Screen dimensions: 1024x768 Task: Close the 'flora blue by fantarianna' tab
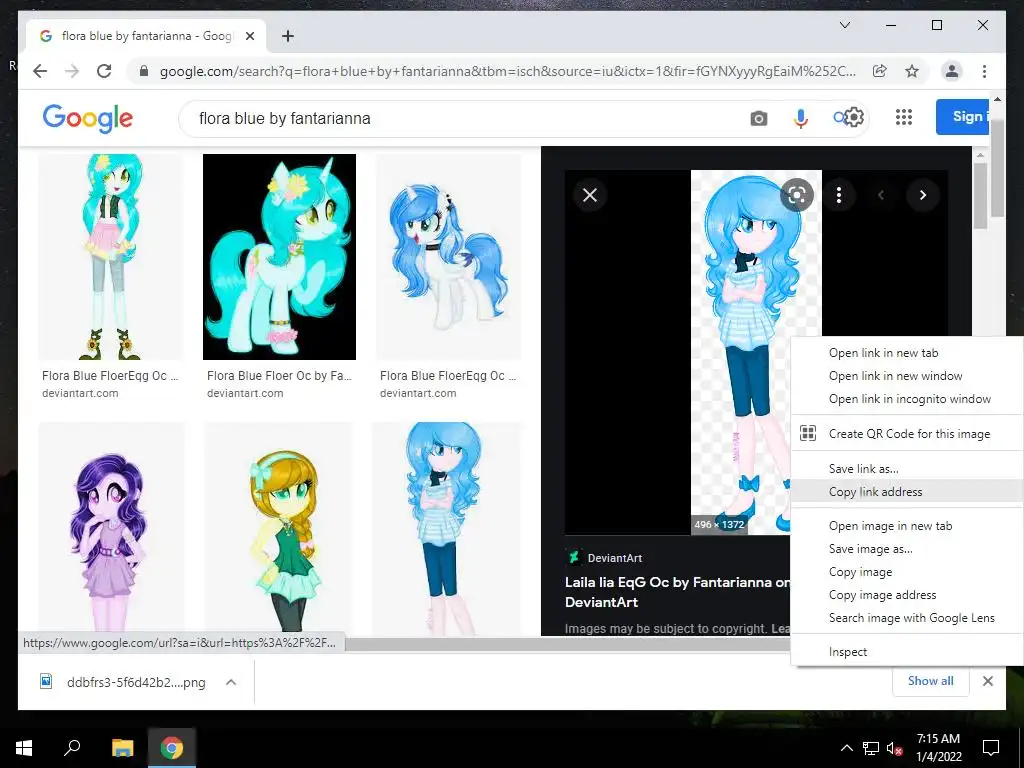(x=249, y=36)
